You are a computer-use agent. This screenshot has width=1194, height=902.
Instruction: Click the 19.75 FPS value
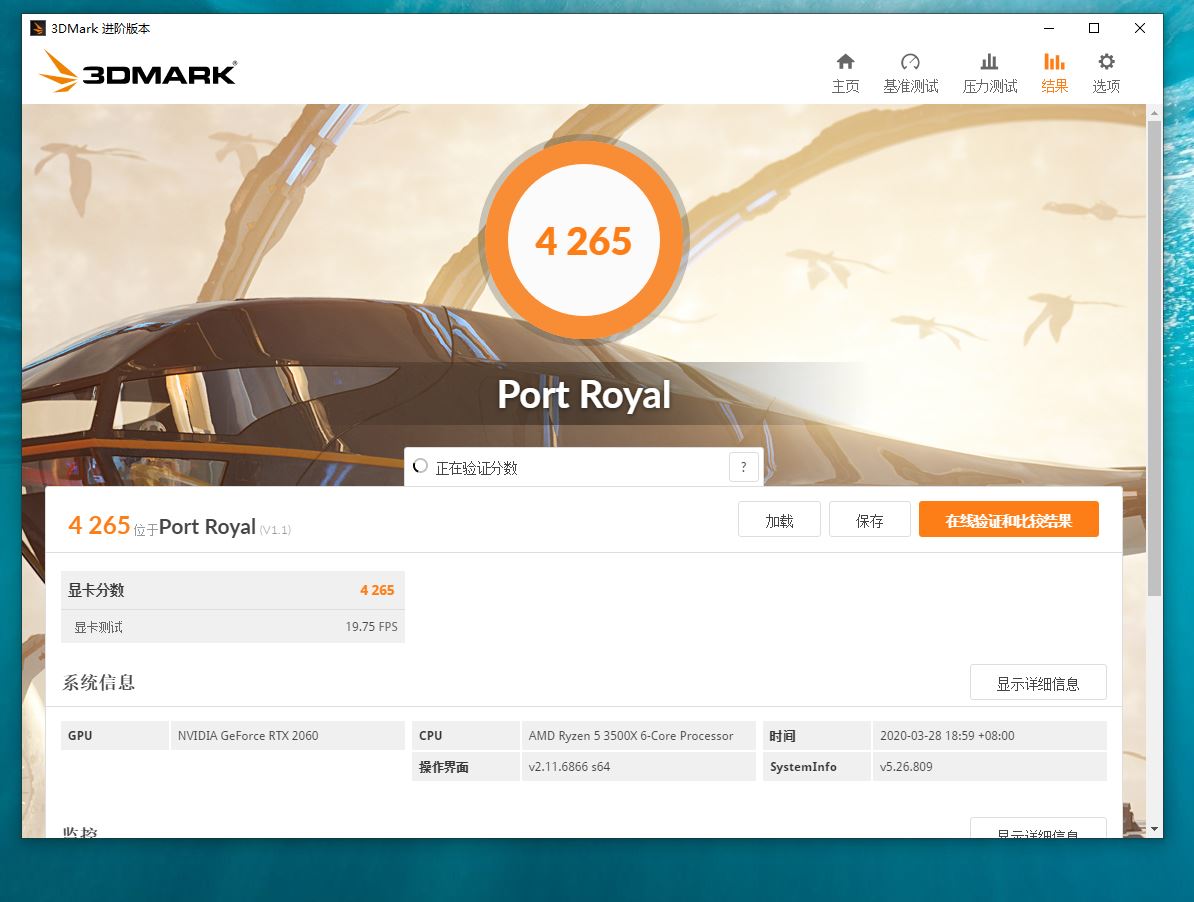[372, 626]
